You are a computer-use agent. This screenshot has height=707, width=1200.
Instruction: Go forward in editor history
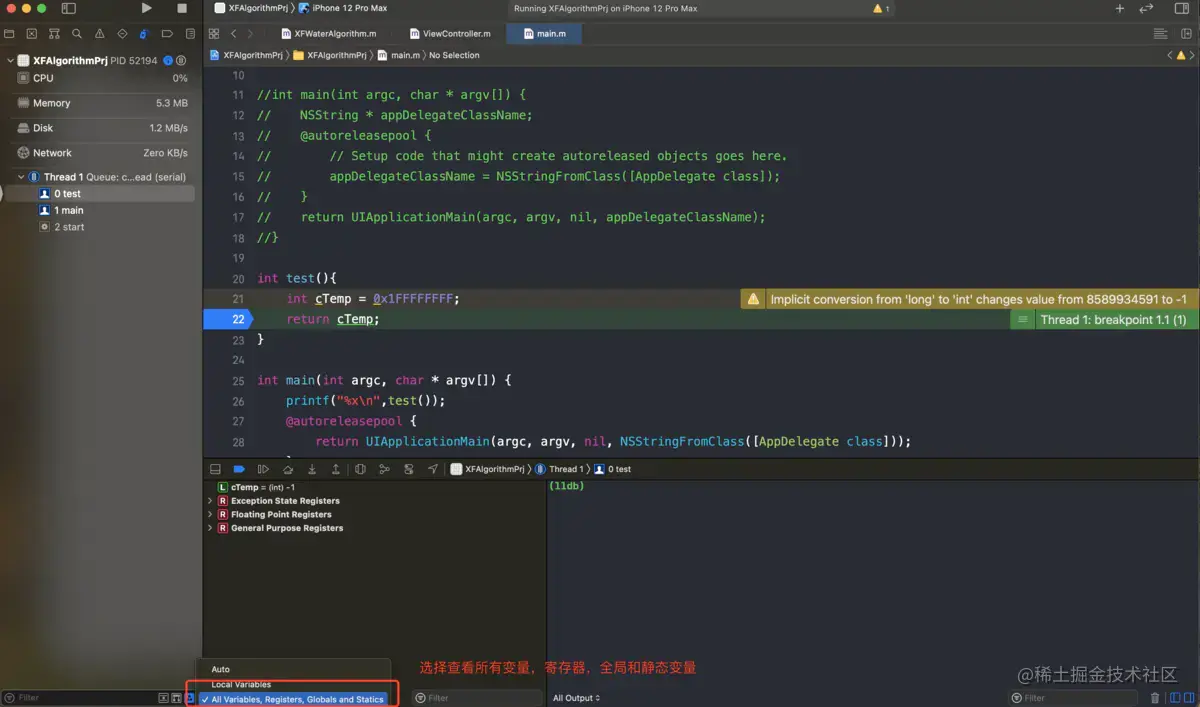[x=251, y=34]
